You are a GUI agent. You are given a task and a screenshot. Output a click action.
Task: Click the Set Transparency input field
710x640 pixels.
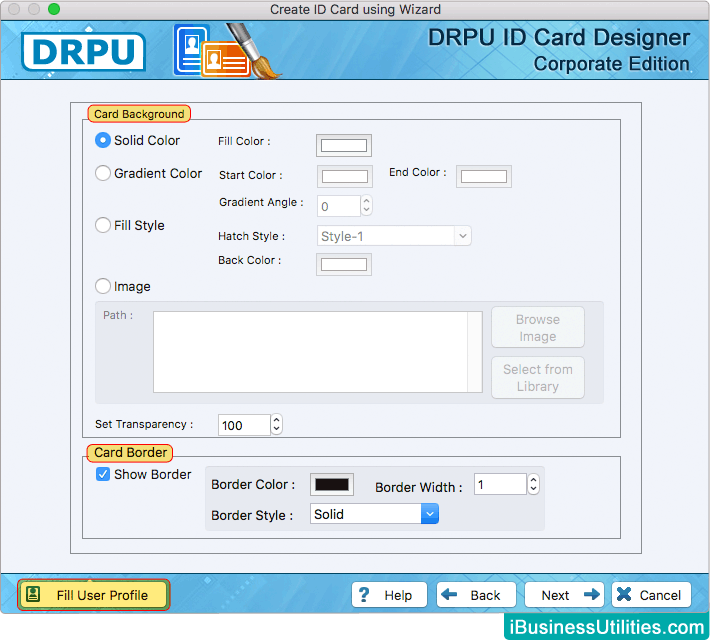244,425
